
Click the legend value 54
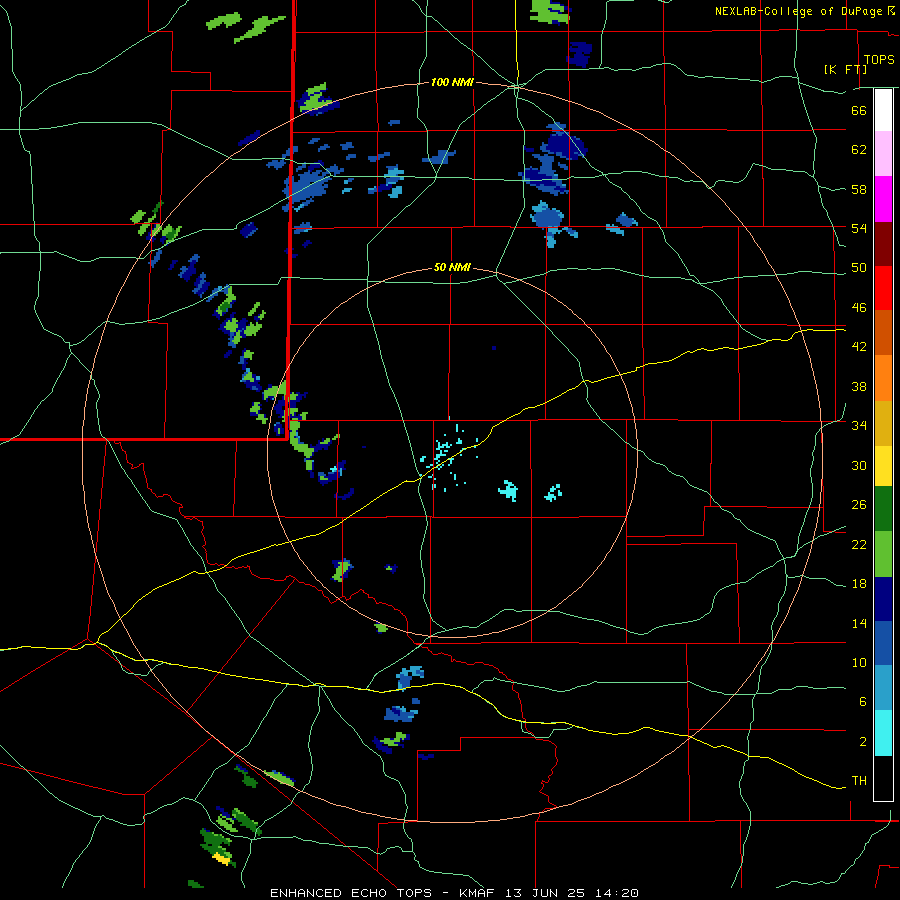tap(859, 228)
